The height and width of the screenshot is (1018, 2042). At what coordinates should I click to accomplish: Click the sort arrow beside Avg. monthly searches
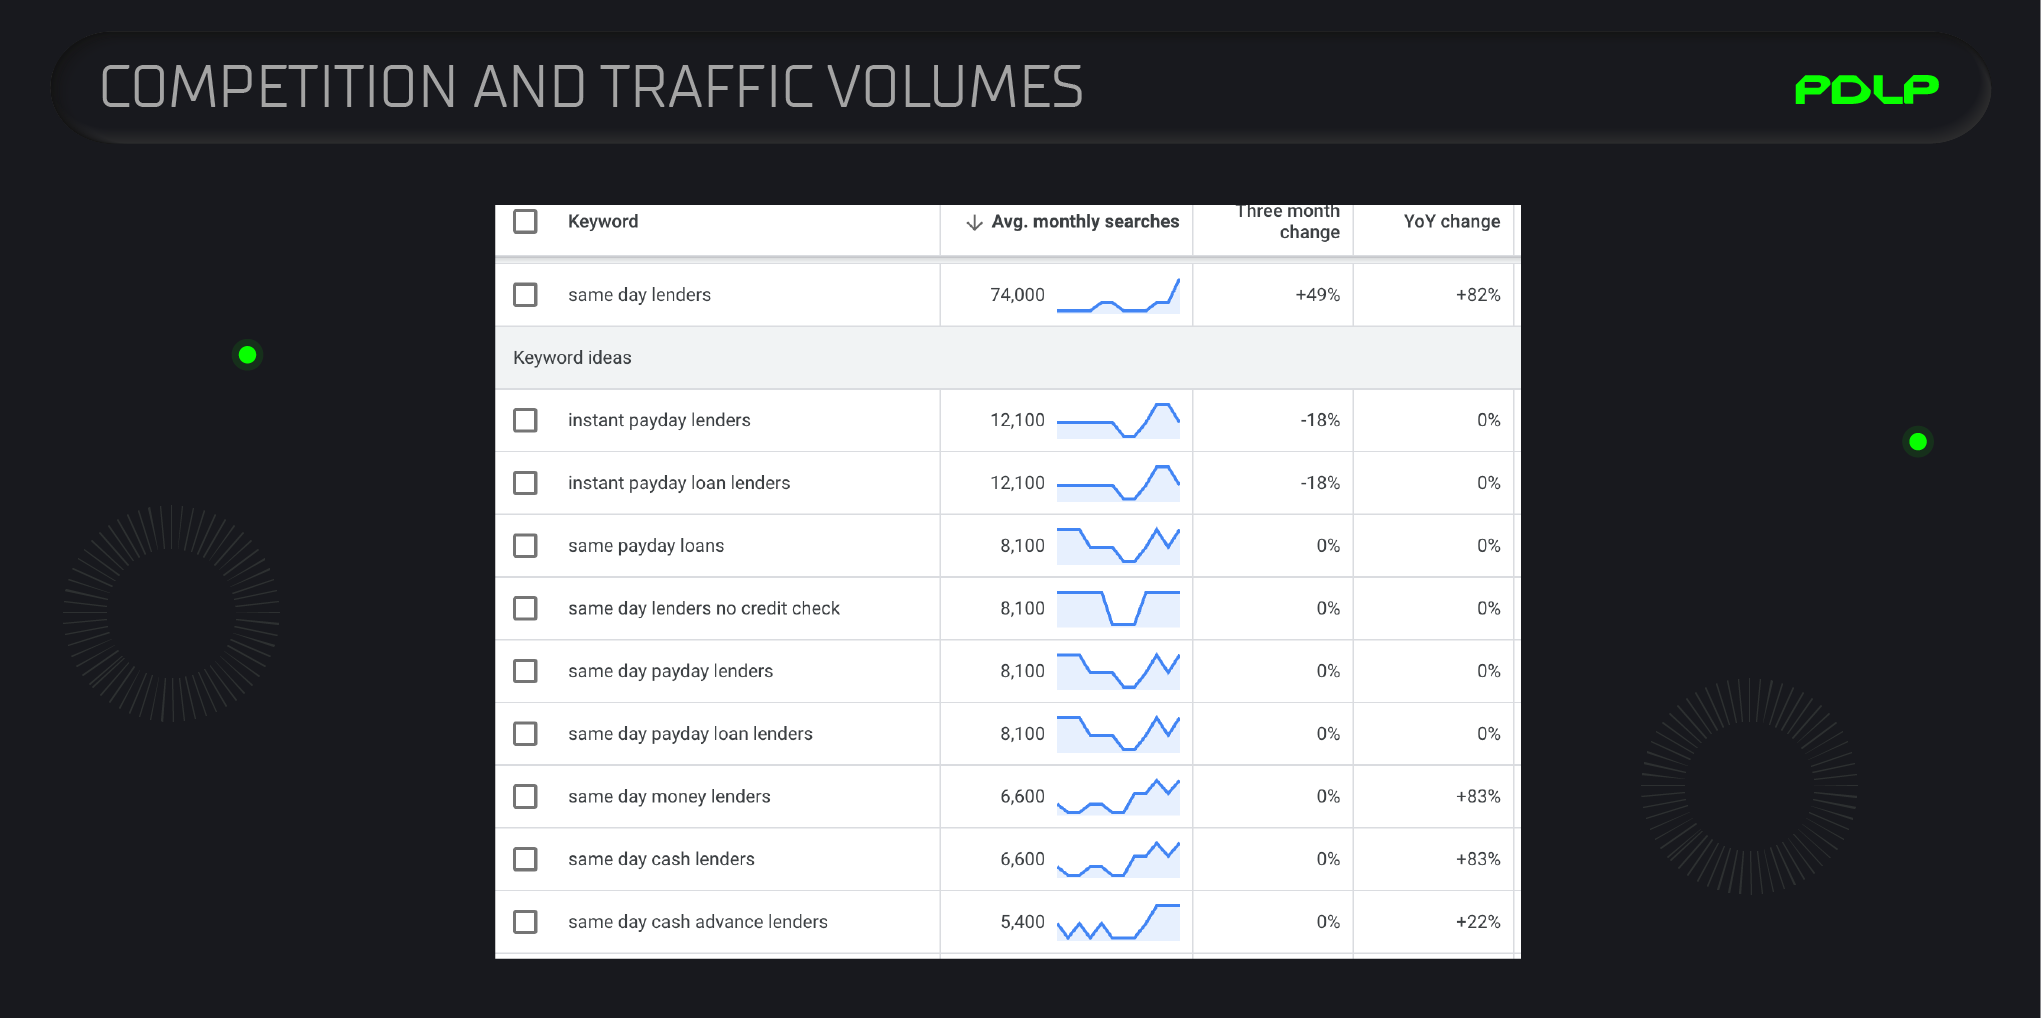coord(974,222)
